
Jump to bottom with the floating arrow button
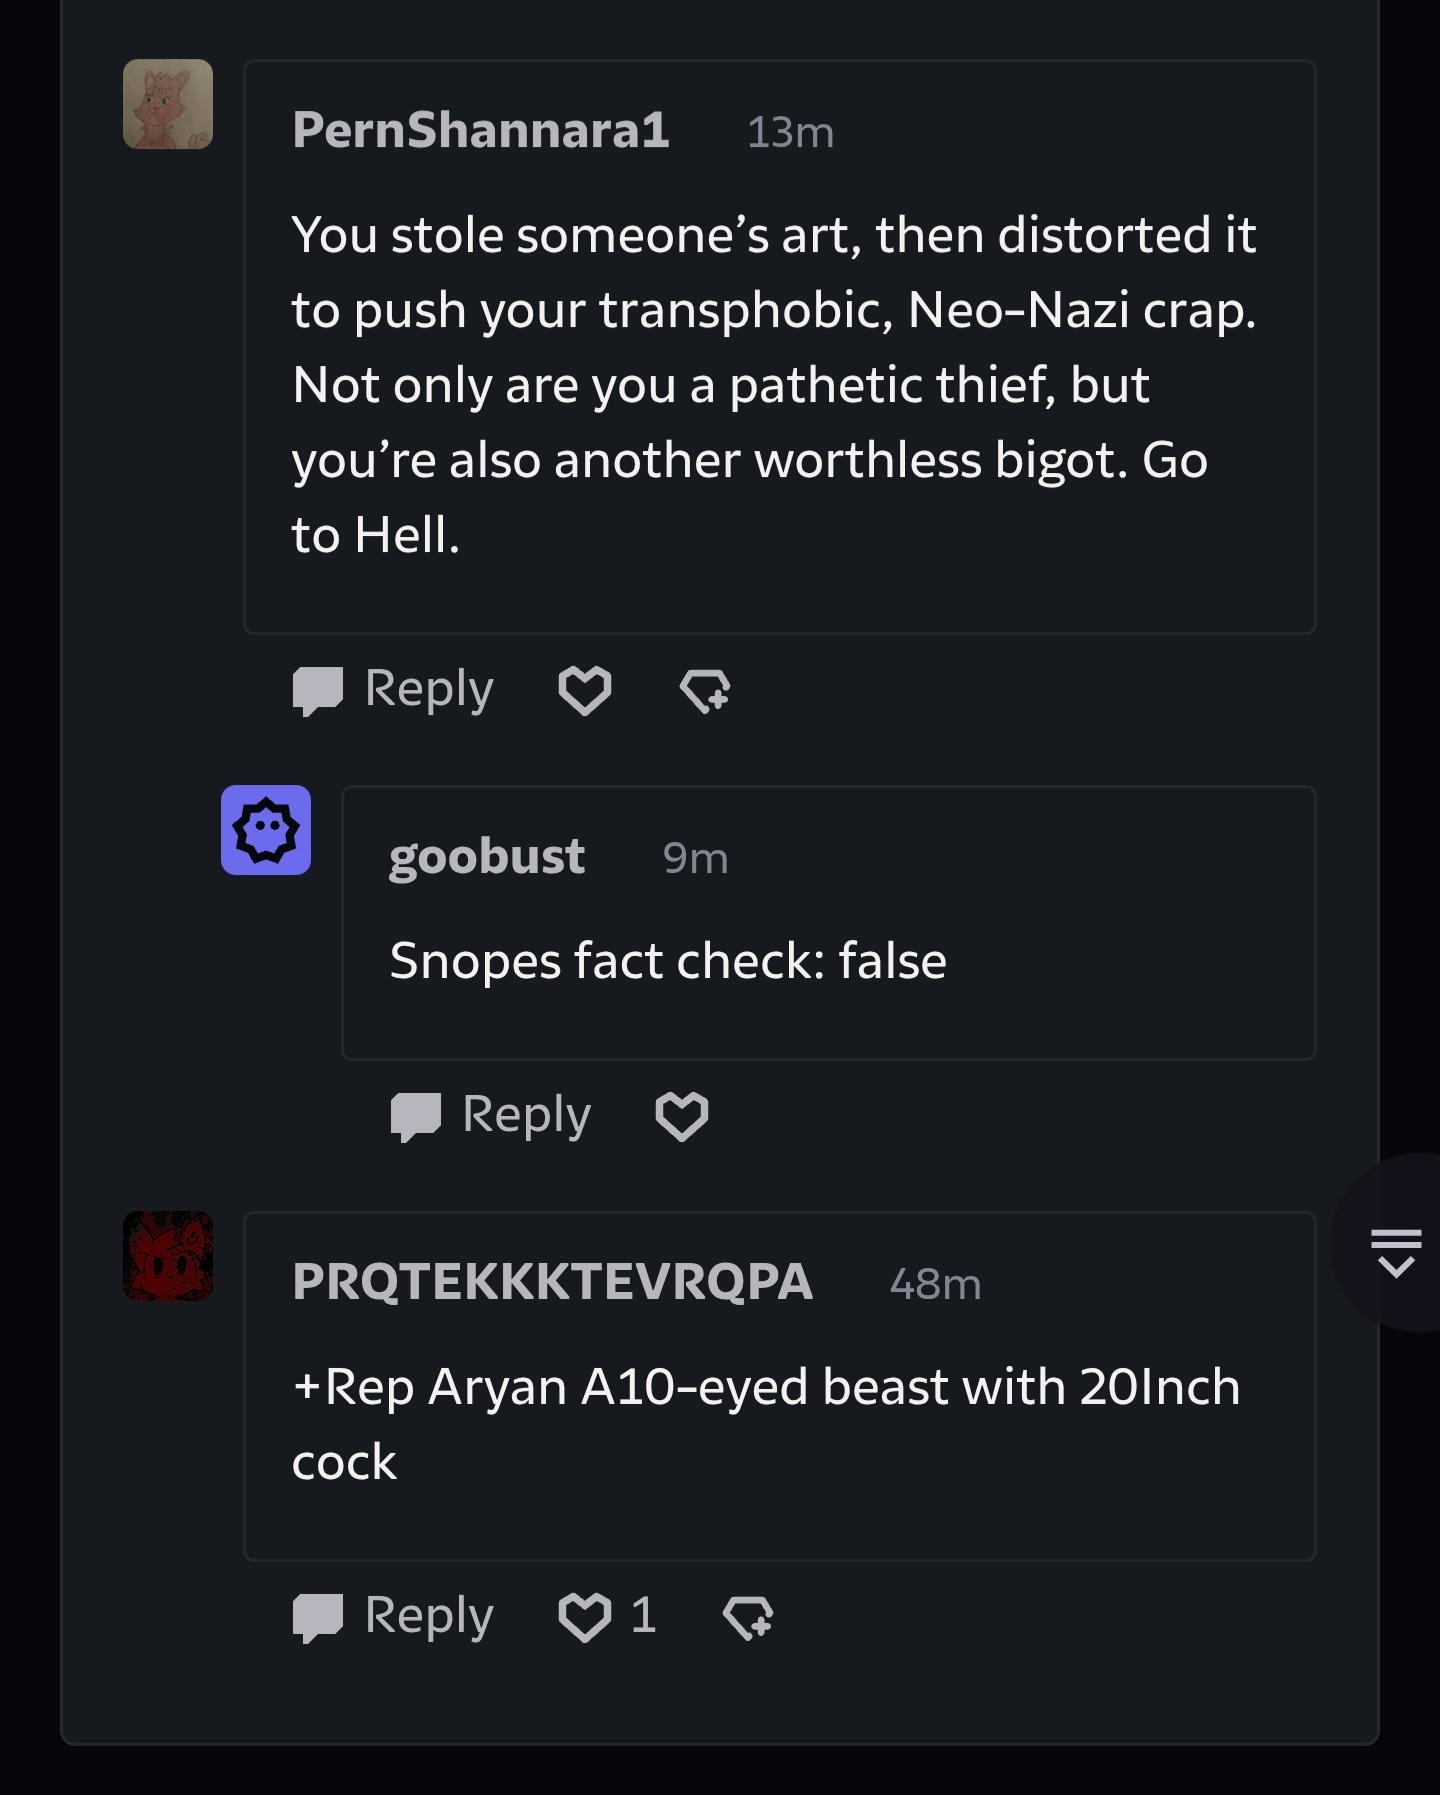1396,1252
